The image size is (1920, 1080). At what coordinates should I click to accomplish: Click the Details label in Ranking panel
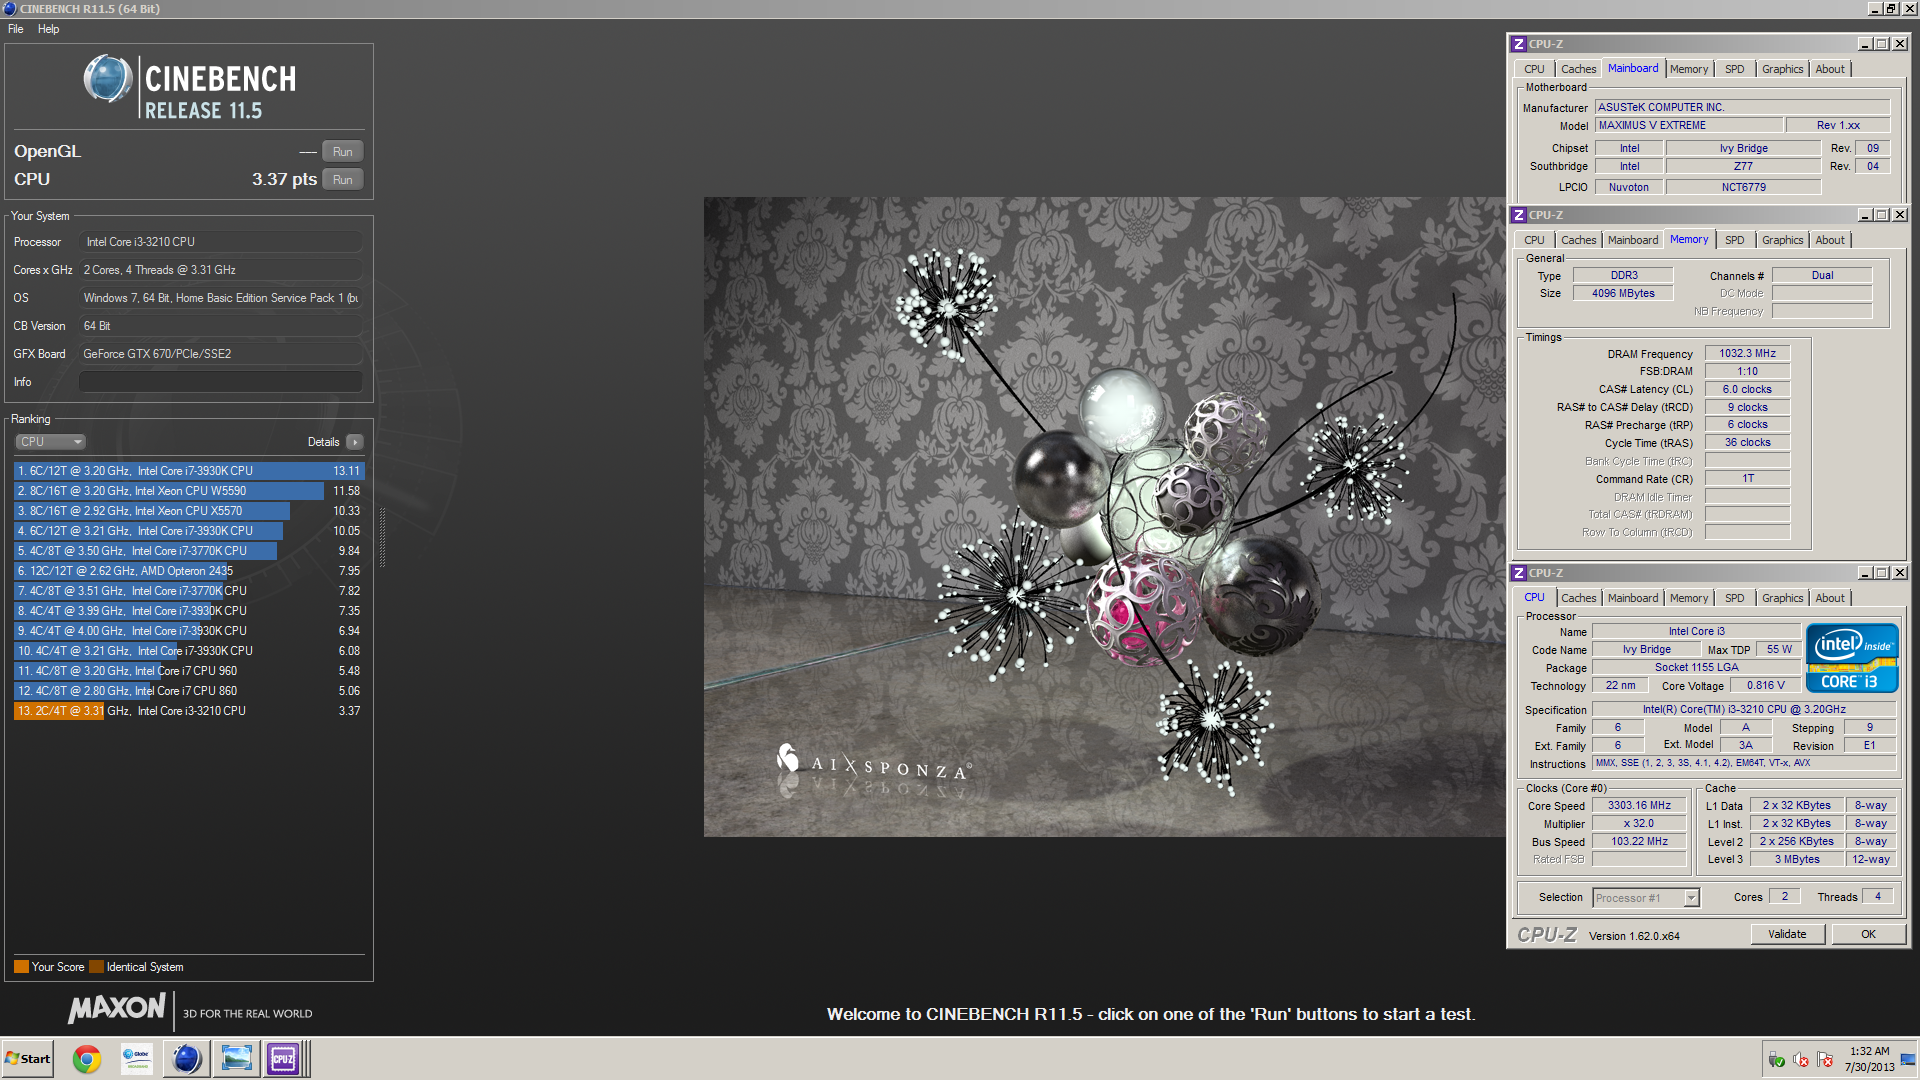tap(323, 442)
